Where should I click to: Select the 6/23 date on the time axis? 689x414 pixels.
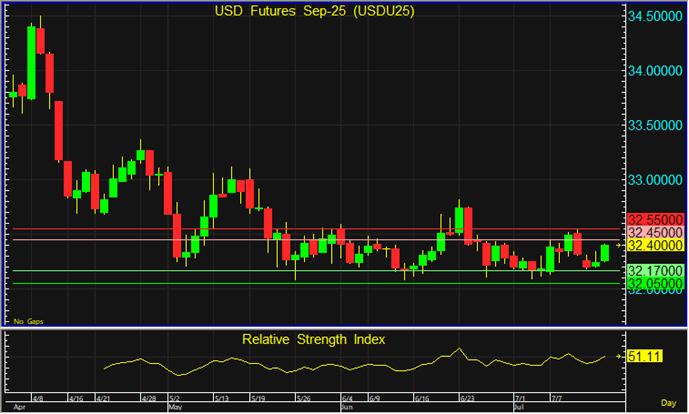[x=465, y=399]
